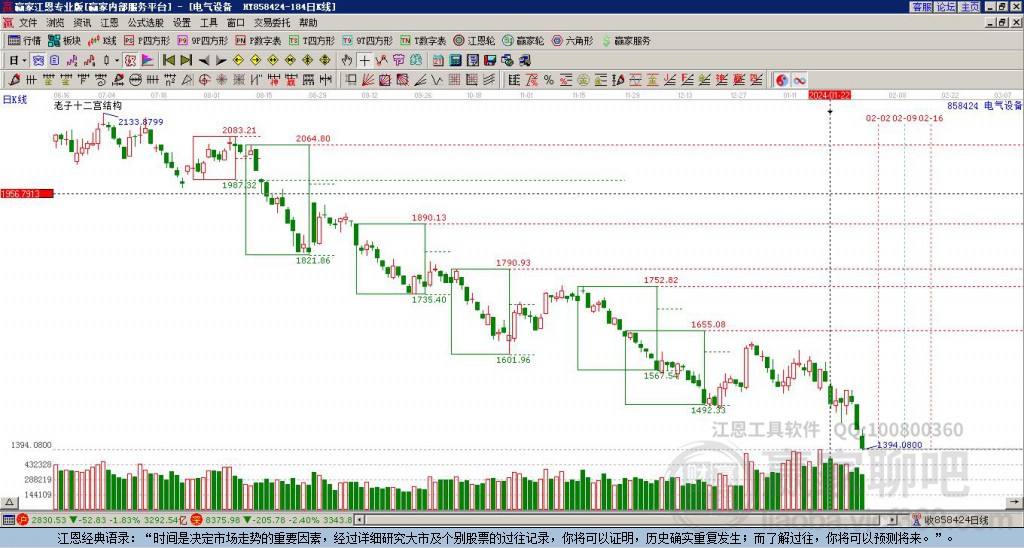Open the 交易委托 menu
Screen dimensions: 1024x548
click(272, 23)
